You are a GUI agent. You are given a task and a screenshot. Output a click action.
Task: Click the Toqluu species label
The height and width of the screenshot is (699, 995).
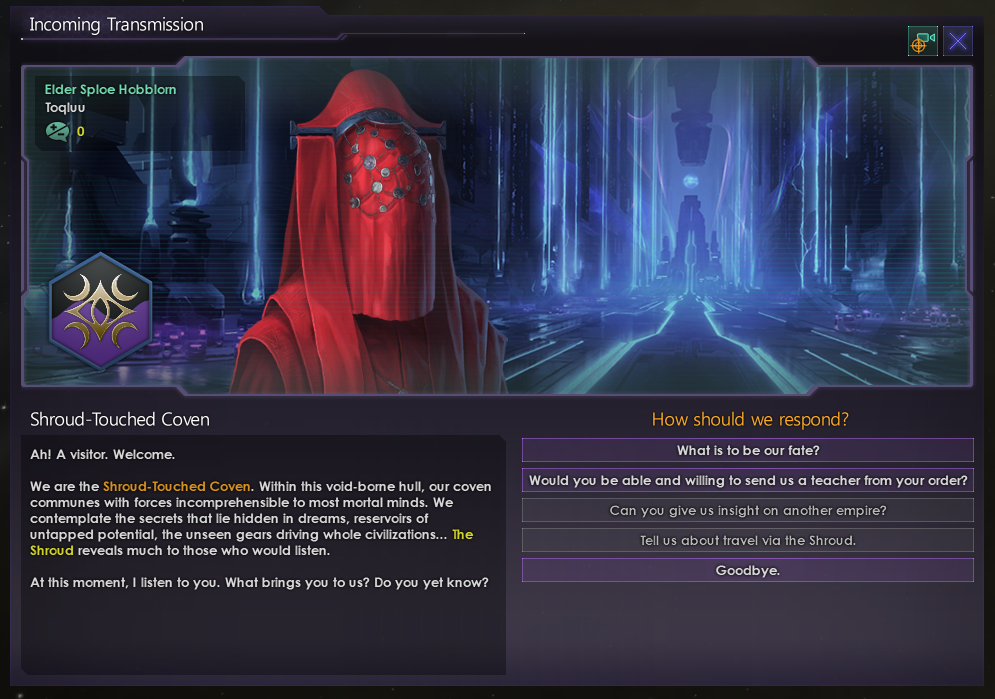(65, 107)
